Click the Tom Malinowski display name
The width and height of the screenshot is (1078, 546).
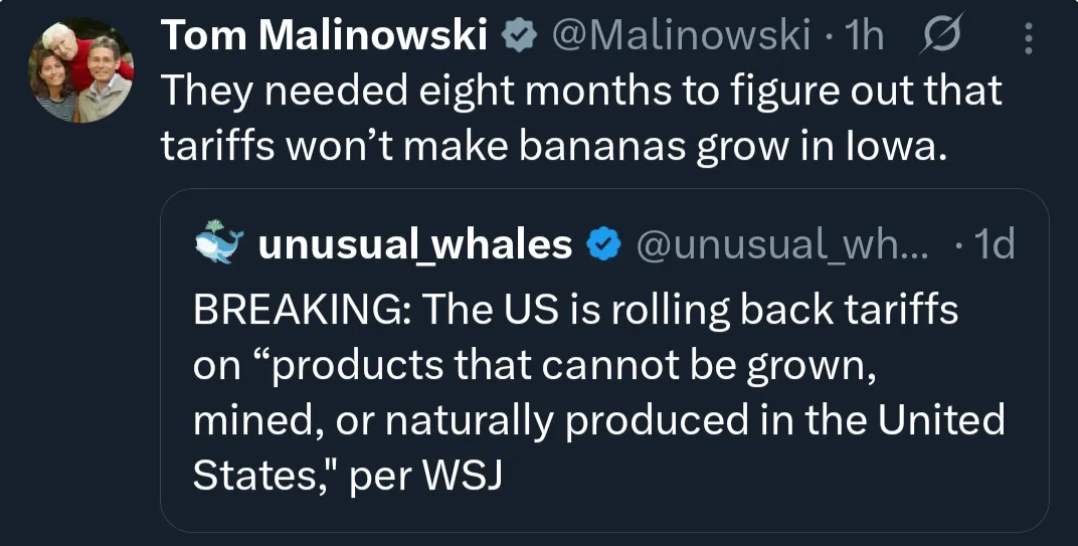tap(324, 37)
